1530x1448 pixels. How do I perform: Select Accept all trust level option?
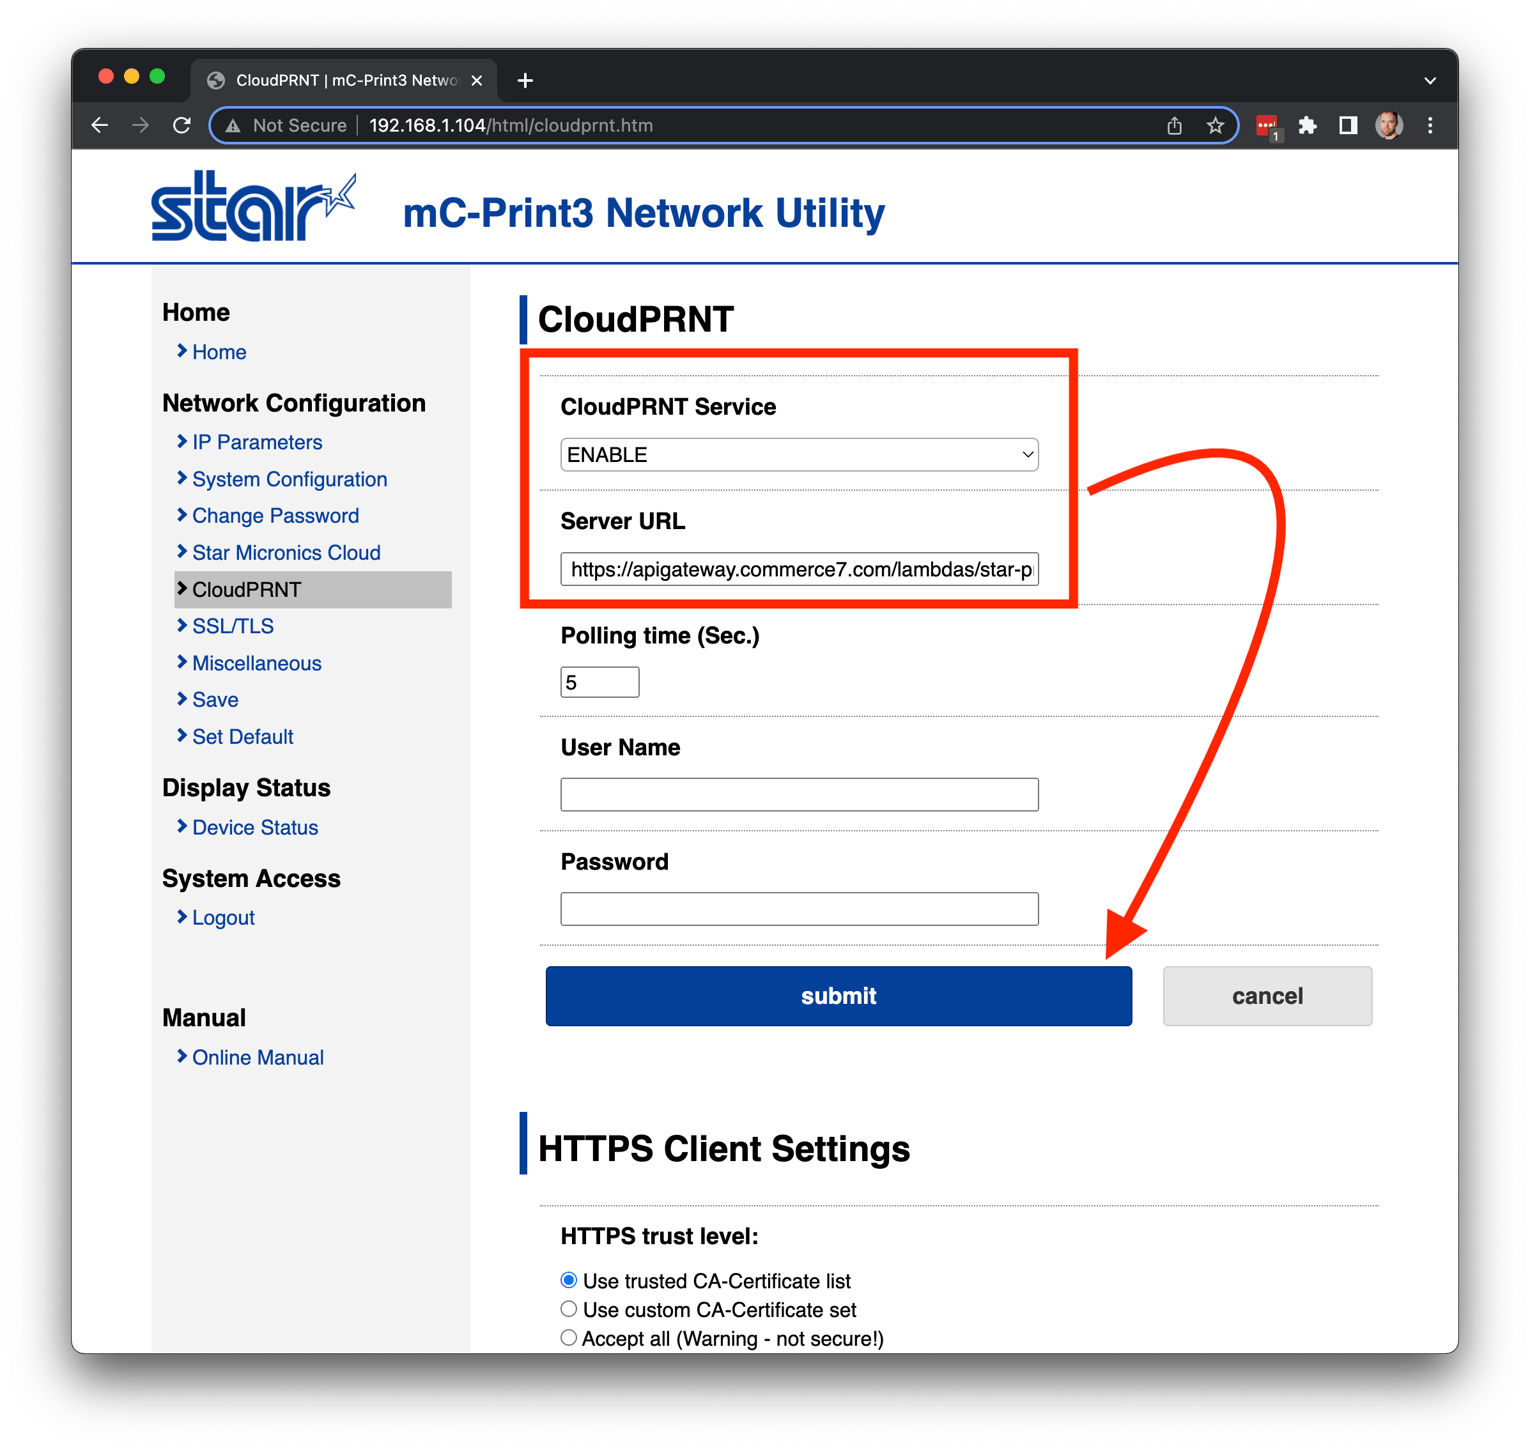(568, 1337)
